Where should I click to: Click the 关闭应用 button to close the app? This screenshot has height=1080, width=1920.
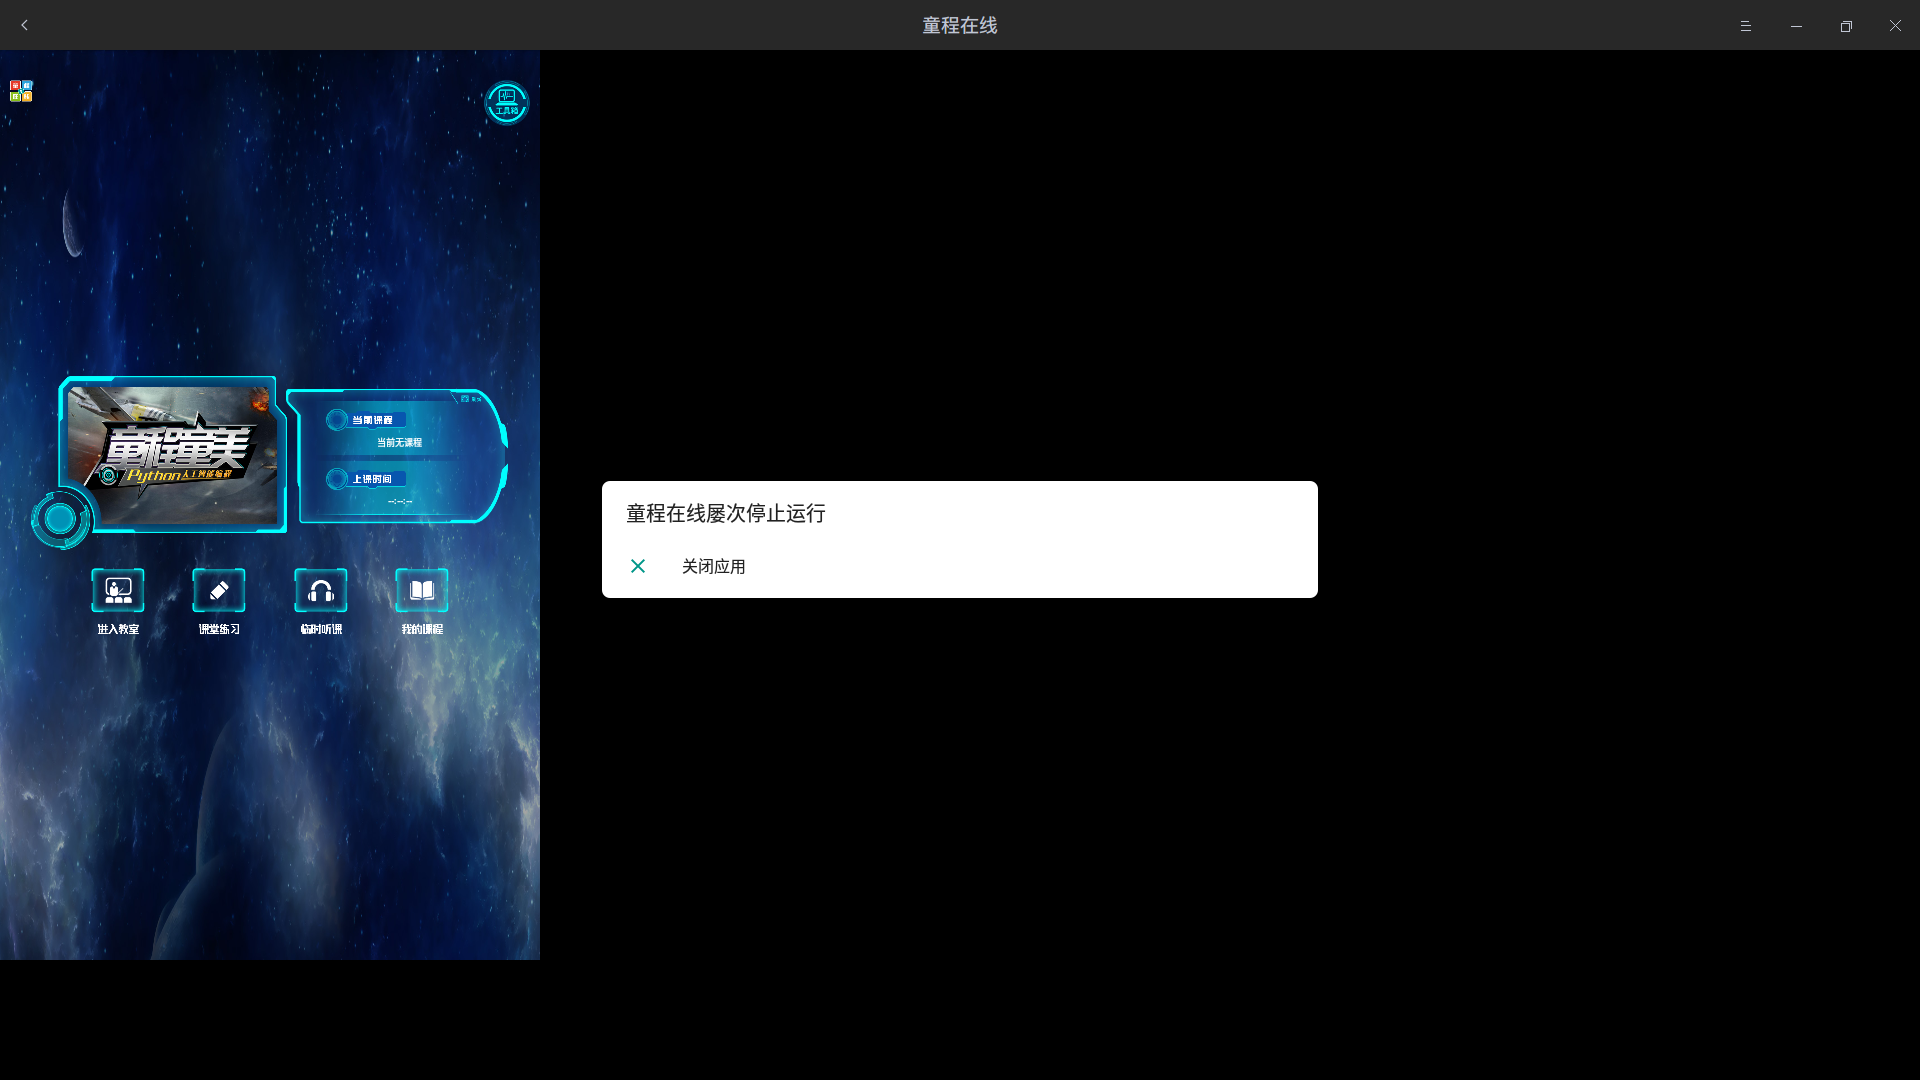(712, 566)
